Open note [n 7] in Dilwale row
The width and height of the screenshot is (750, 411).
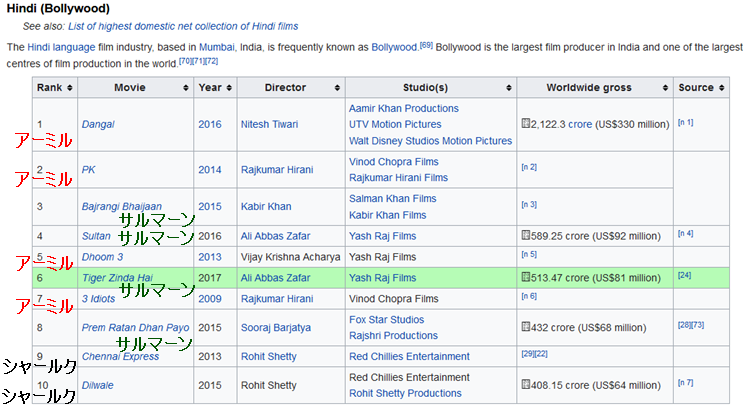click(x=685, y=383)
